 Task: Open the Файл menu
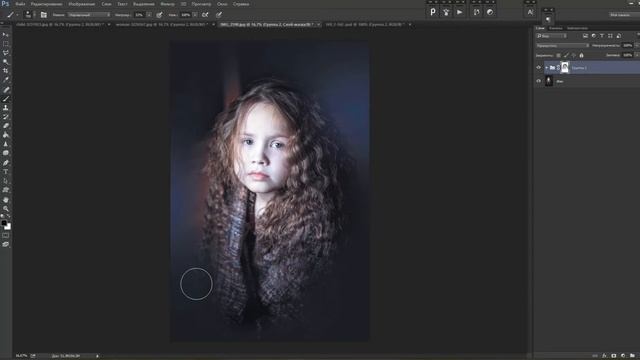tap(20, 4)
